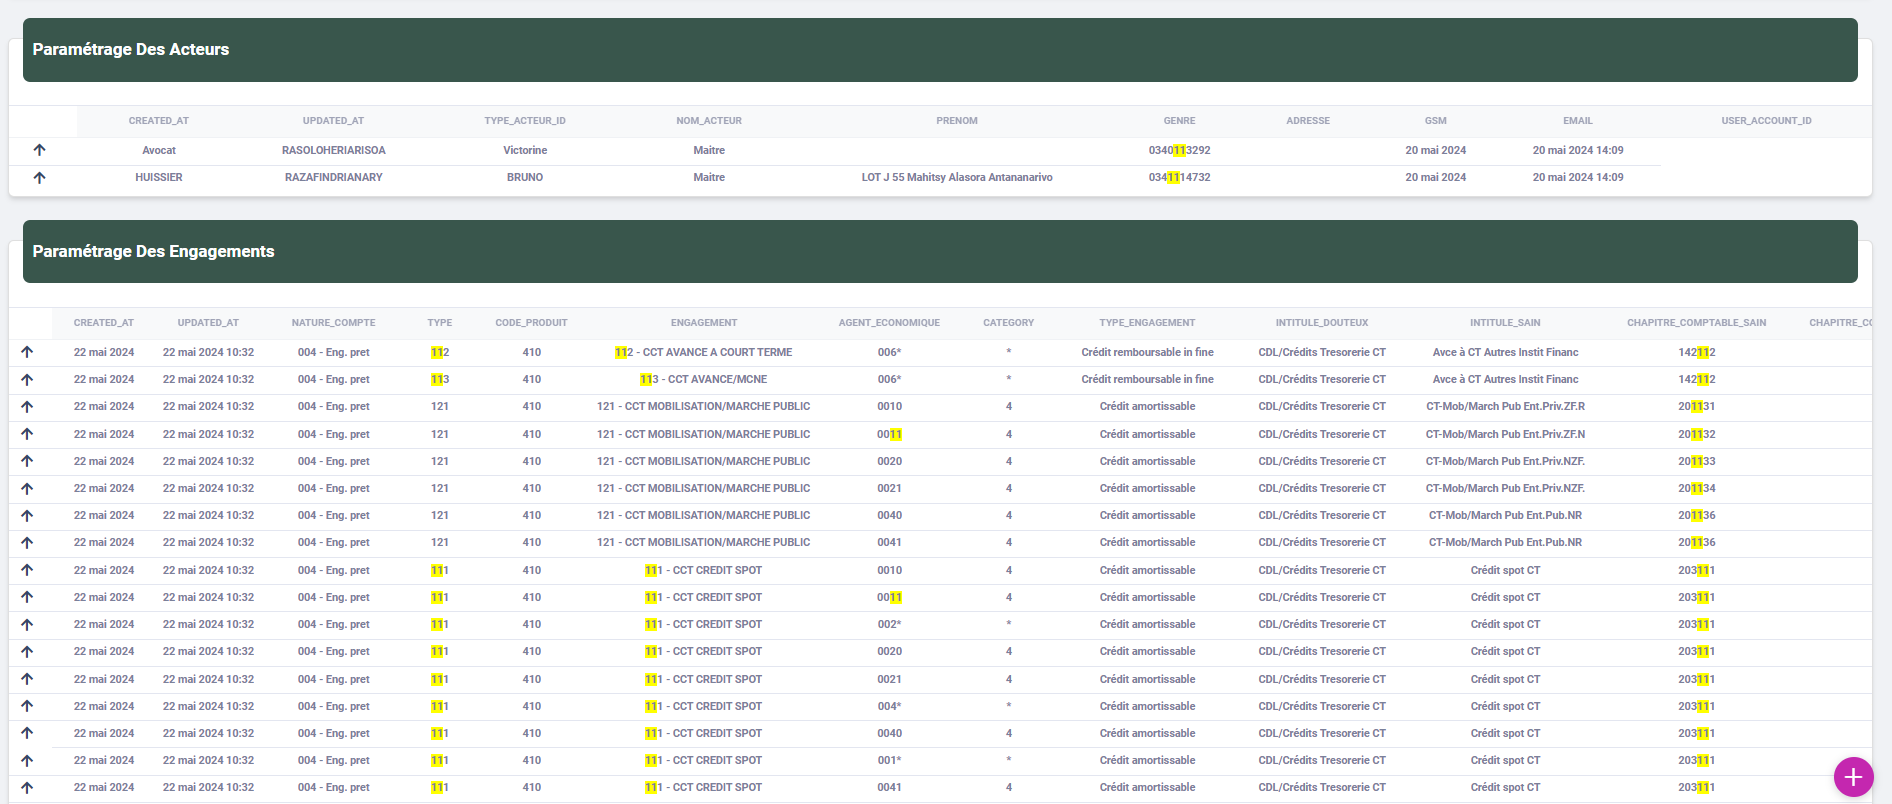
Task: Sort by AGENT_ECONOMIQUE column header
Action: (888, 323)
